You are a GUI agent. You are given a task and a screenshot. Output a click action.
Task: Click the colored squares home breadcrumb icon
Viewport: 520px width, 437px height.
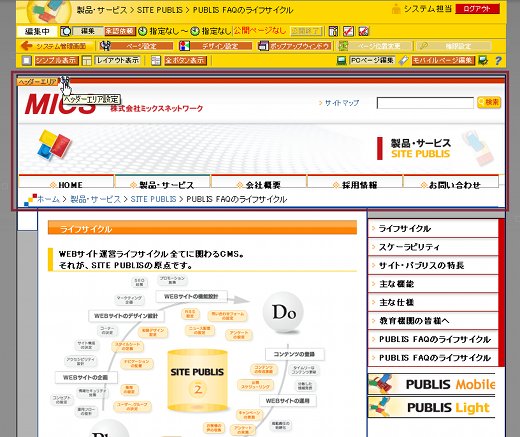point(30,199)
